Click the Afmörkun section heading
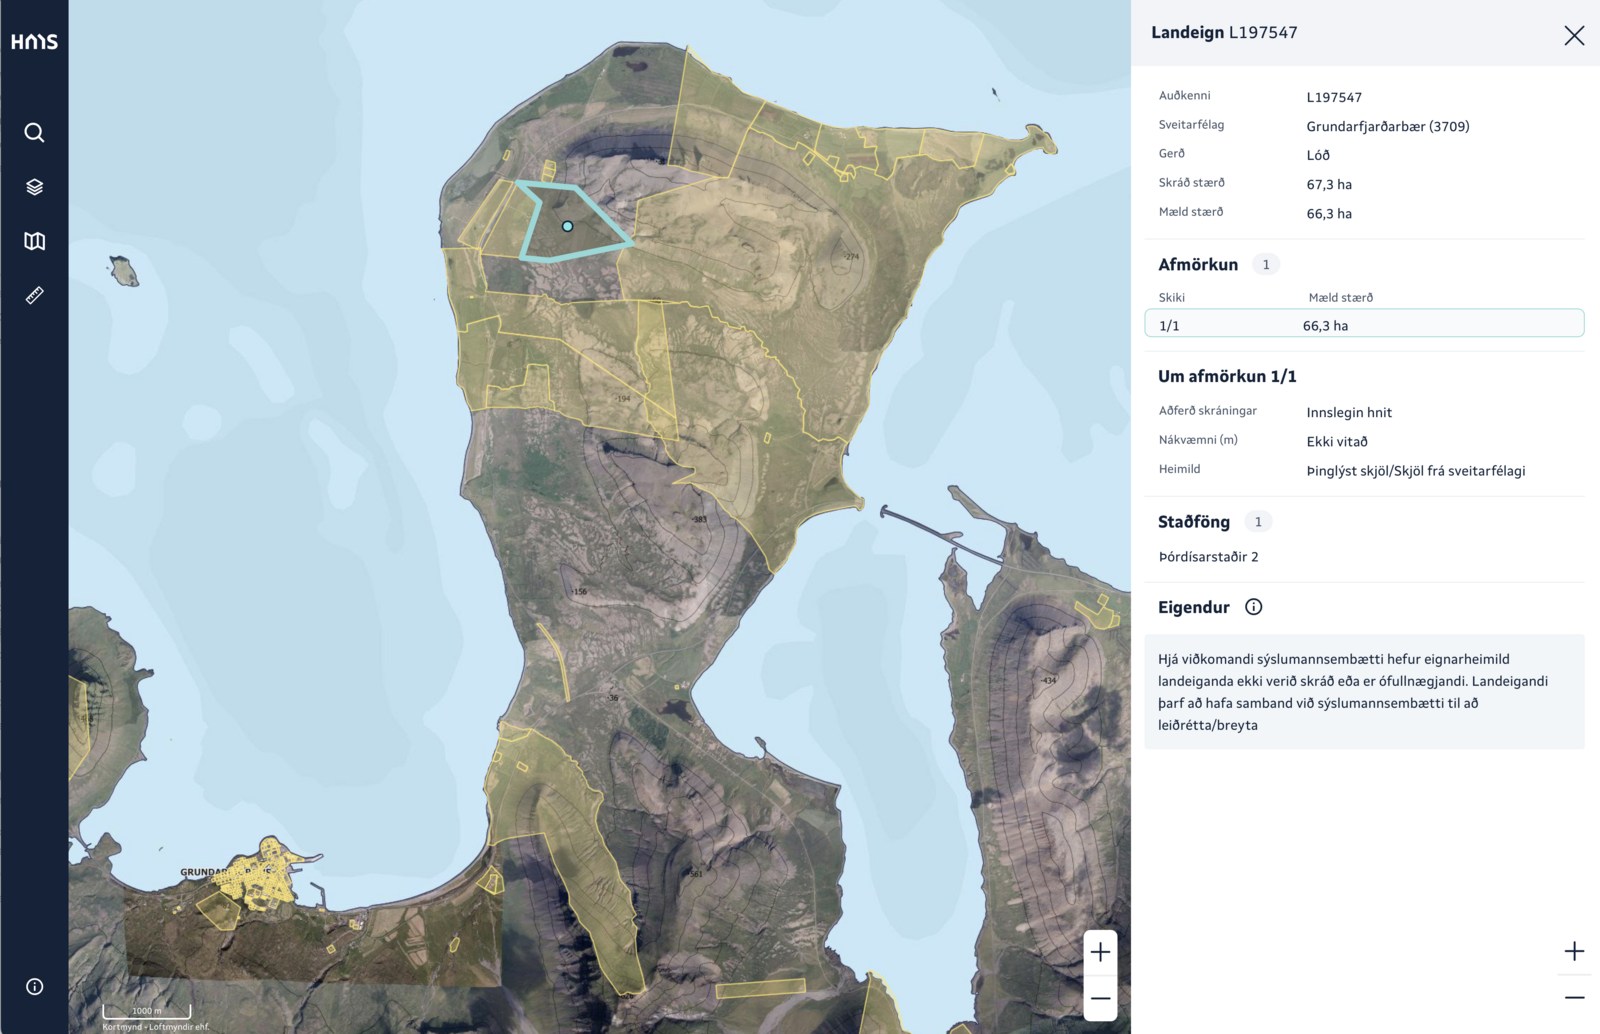Viewport: 1600px width, 1034px height. (1197, 265)
